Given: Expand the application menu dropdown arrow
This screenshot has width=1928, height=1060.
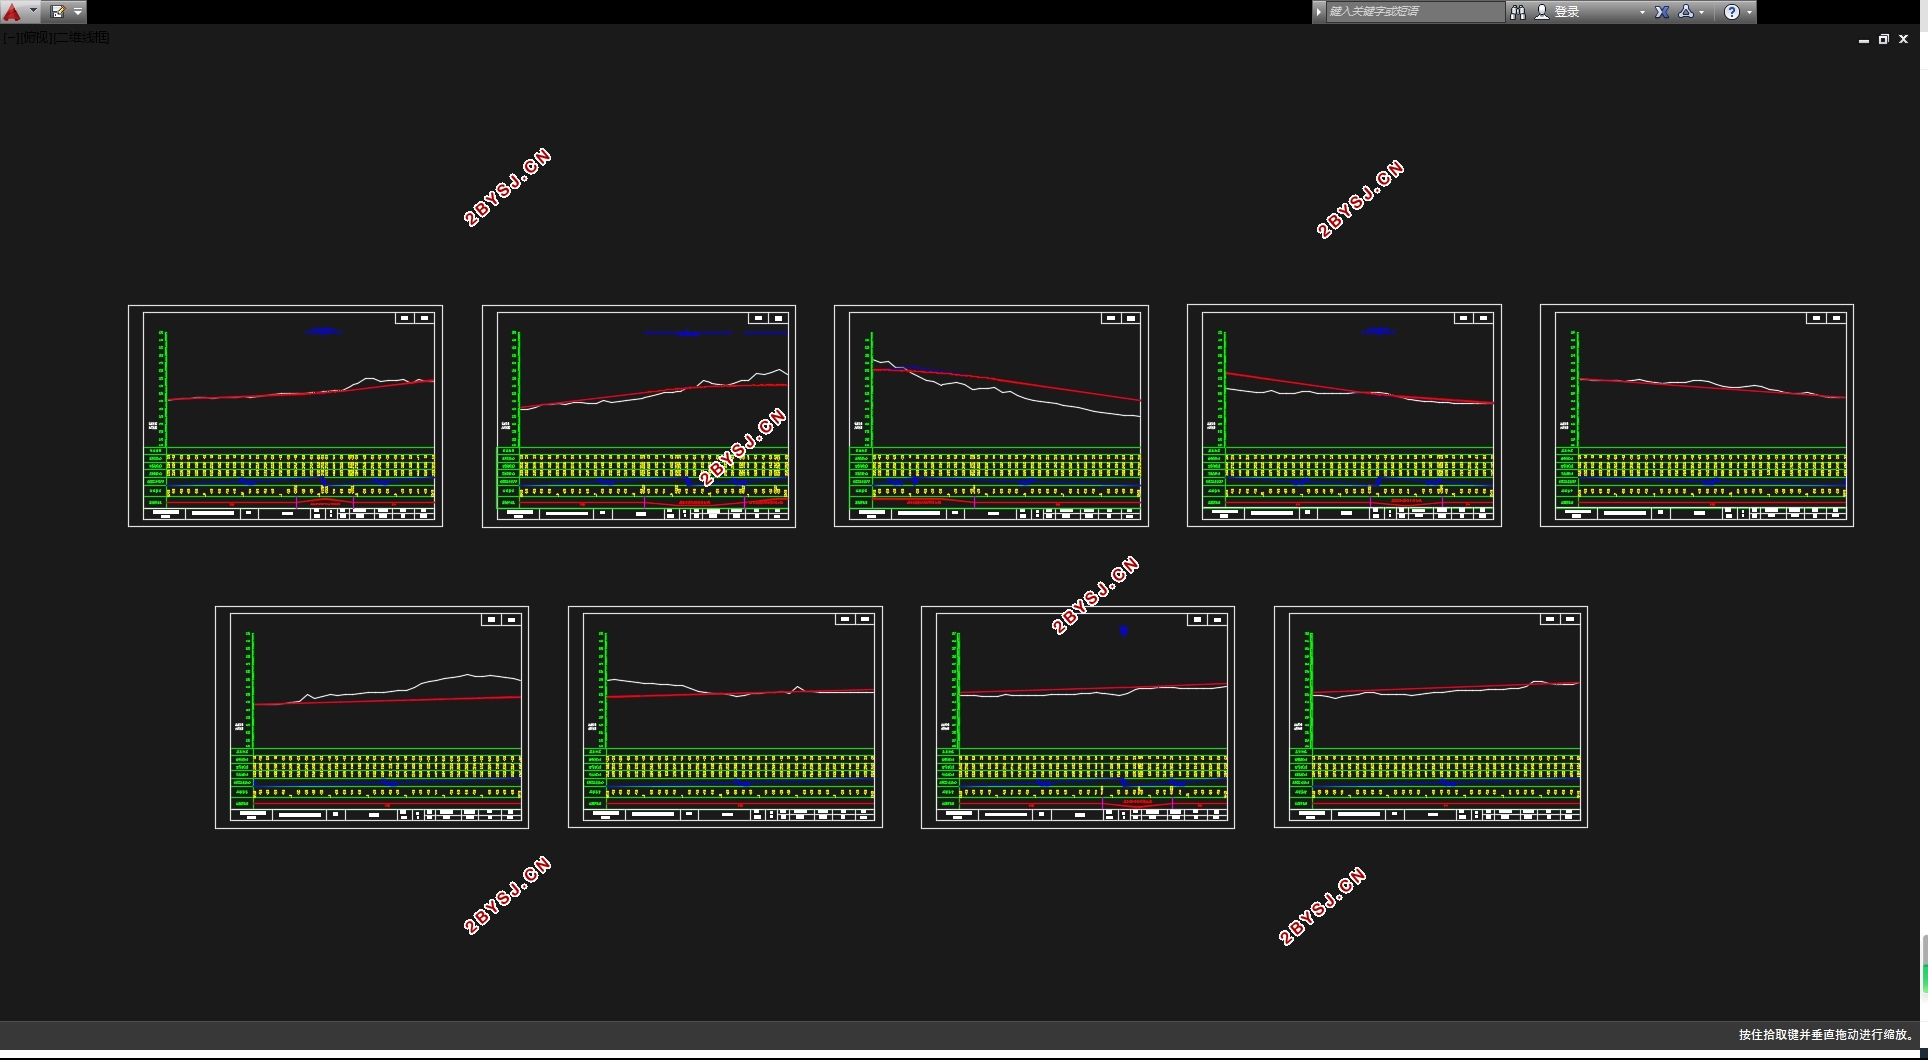Looking at the screenshot, I should click(x=33, y=11).
